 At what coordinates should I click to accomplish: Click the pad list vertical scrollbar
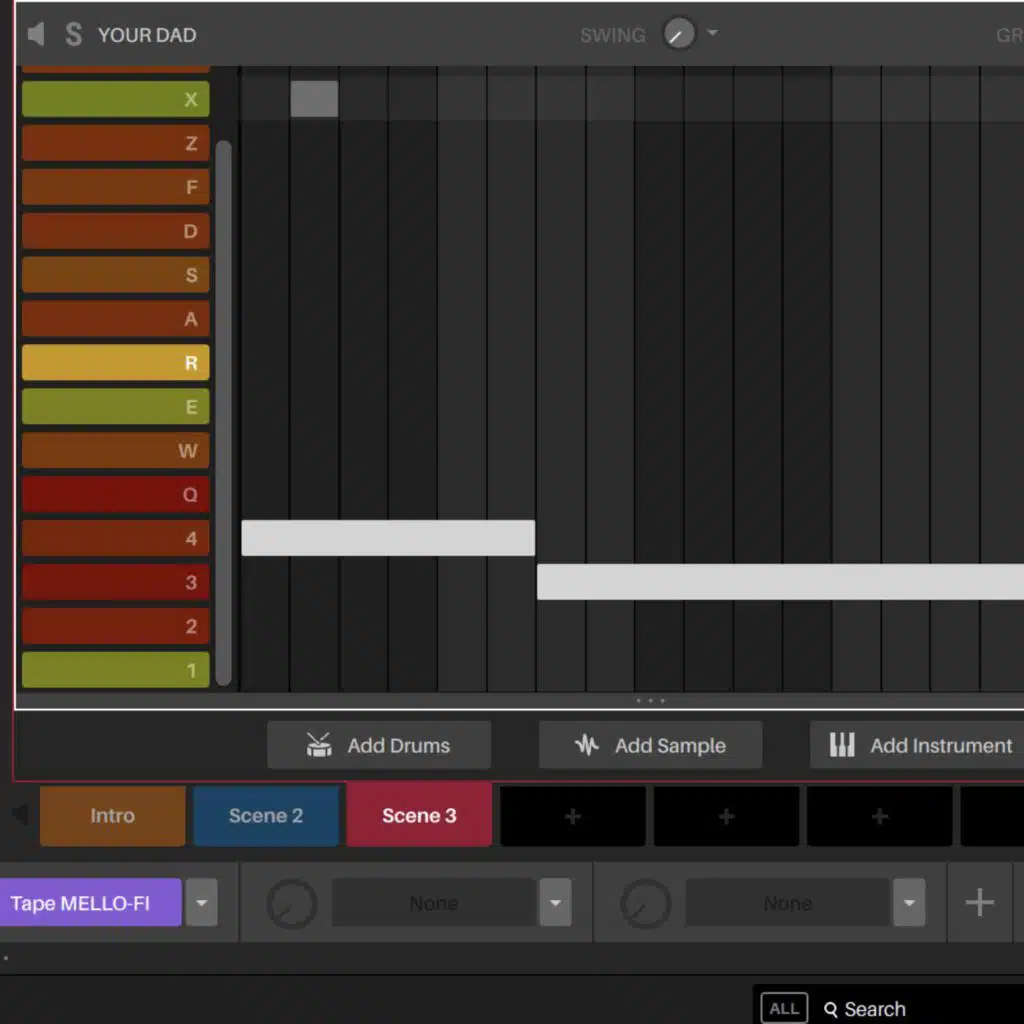point(223,413)
